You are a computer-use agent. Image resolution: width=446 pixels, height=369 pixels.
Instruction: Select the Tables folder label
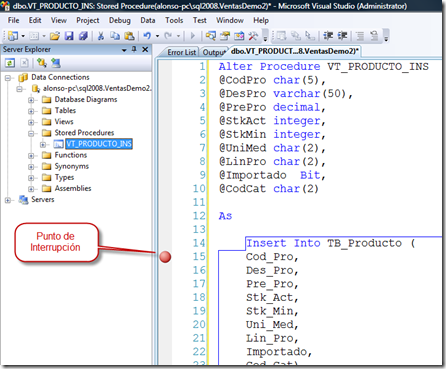coord(65,110)
